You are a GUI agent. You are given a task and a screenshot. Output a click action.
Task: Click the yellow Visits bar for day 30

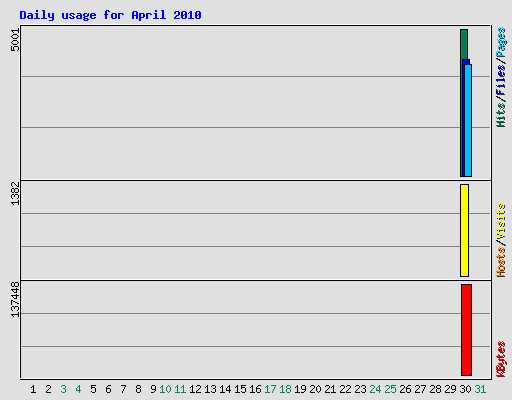tap(464, 230)
